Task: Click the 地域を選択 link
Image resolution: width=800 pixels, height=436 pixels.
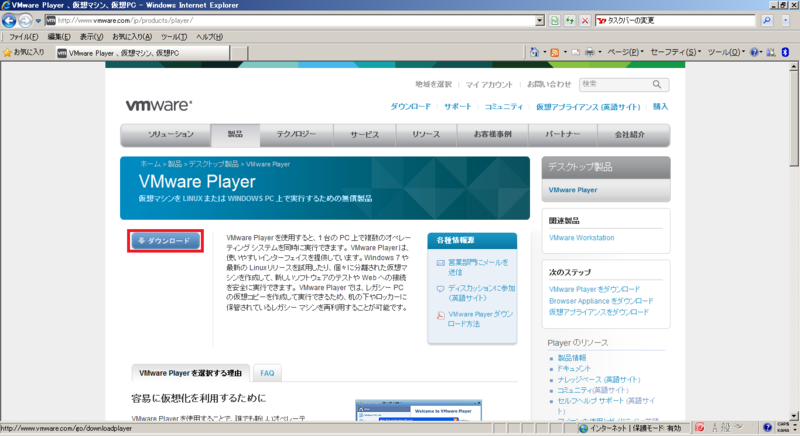Action: (x=433, y=84)
